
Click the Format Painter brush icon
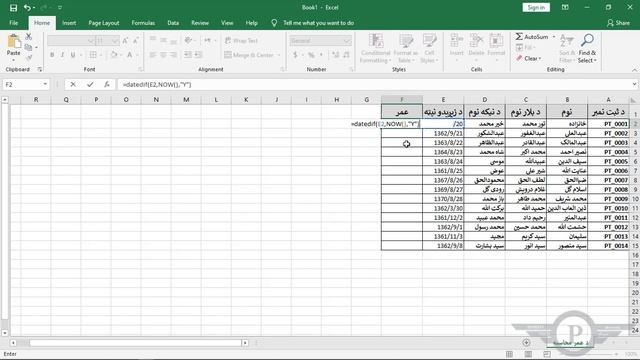click(x=29, y=58)
